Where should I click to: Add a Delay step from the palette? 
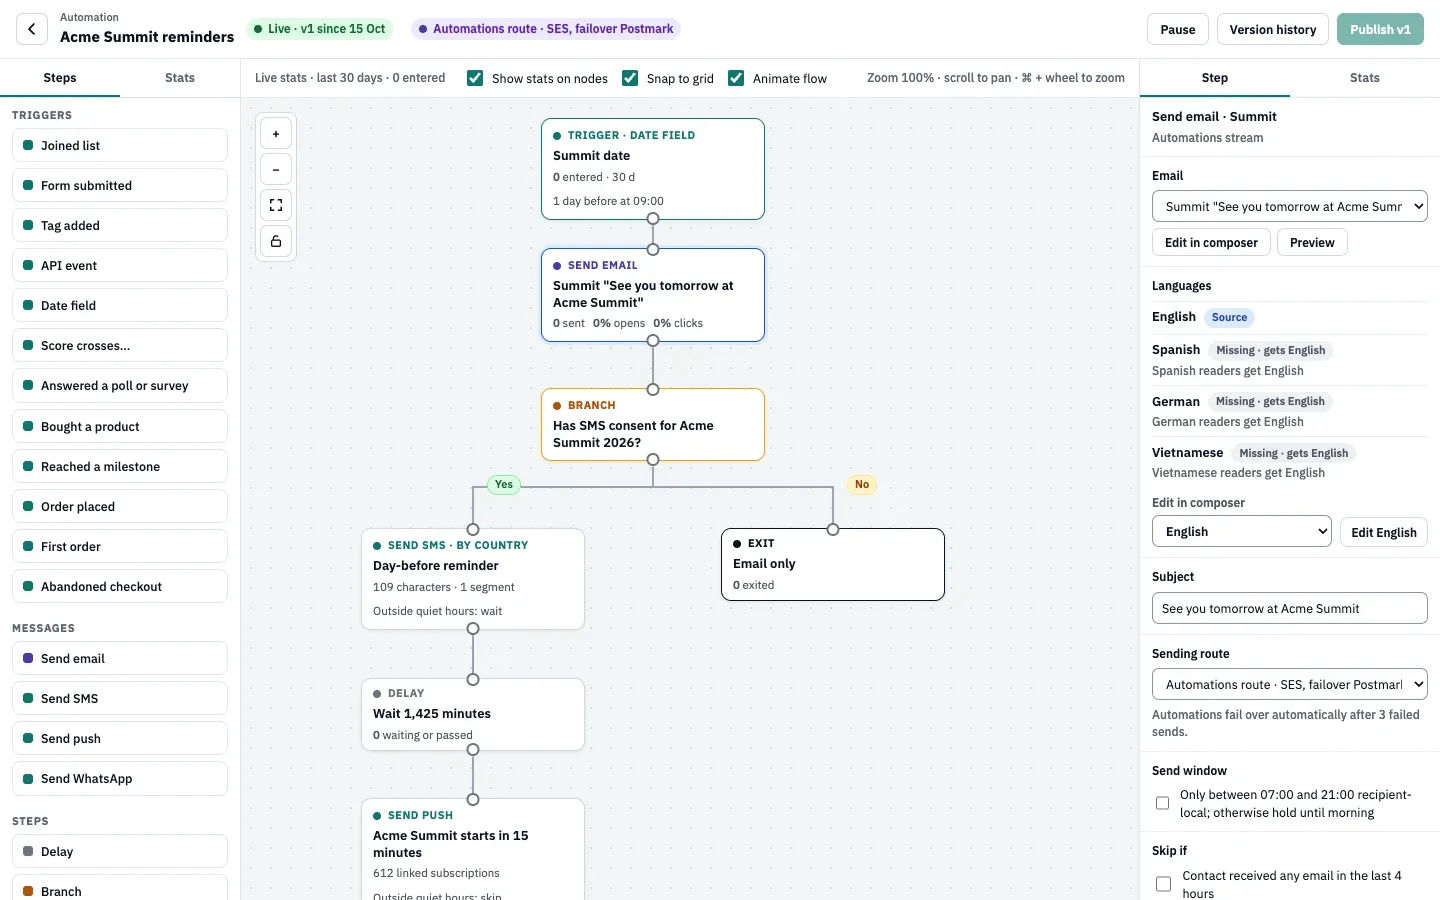coord(120,851)
